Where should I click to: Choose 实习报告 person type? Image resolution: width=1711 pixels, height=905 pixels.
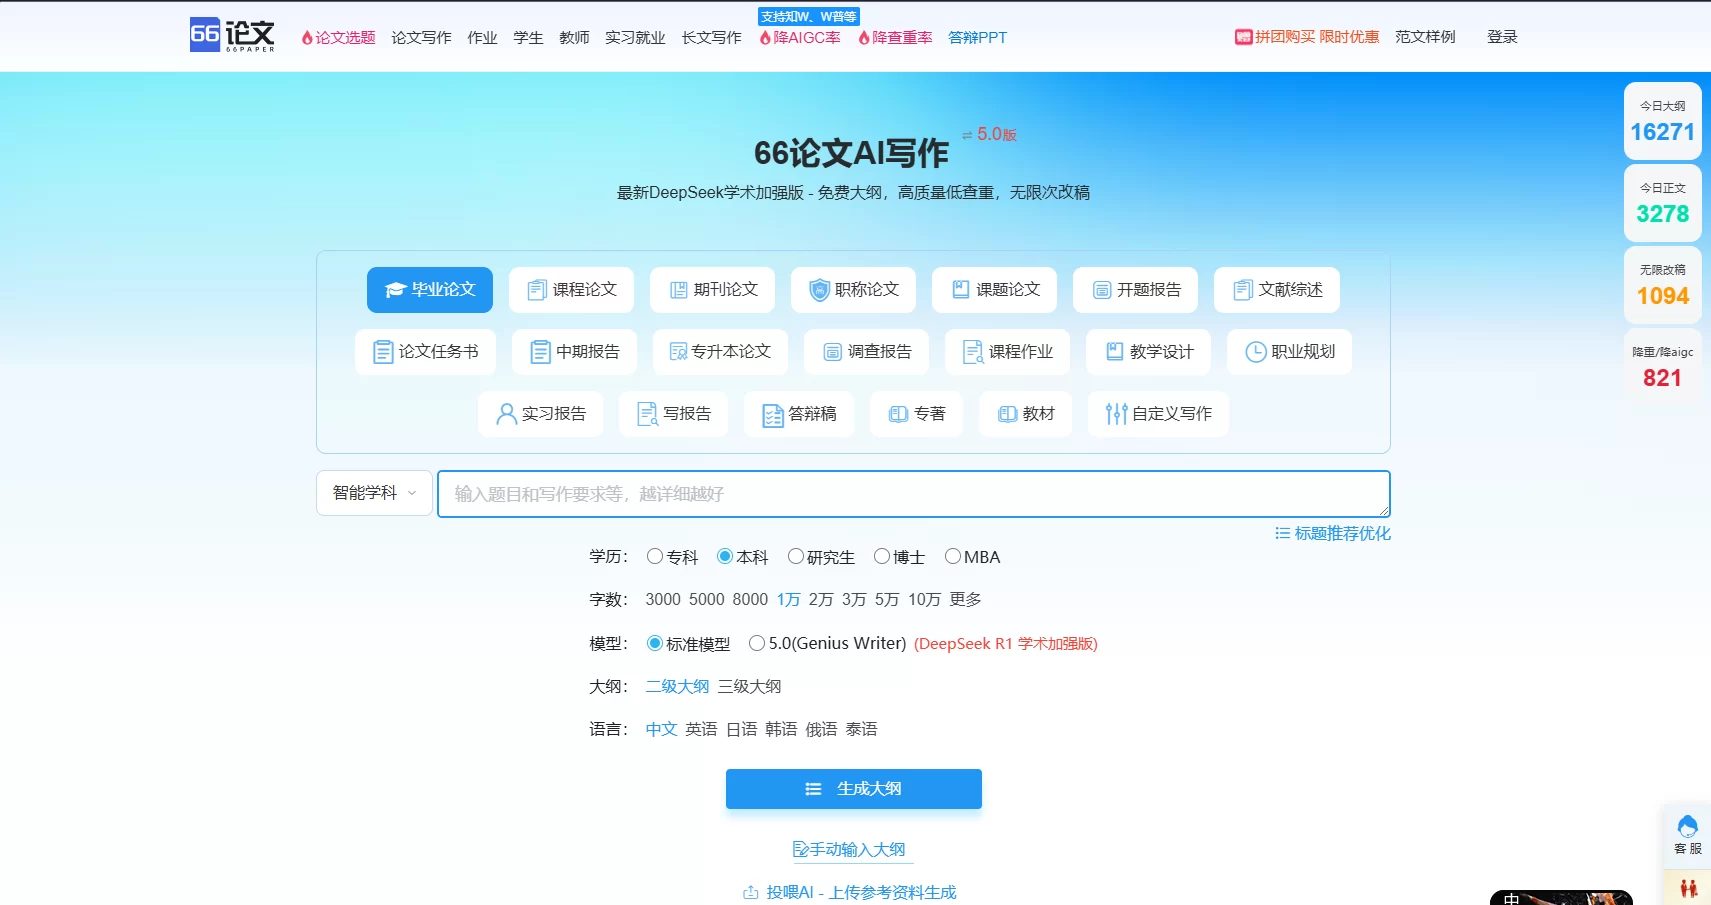pos(540,414)
